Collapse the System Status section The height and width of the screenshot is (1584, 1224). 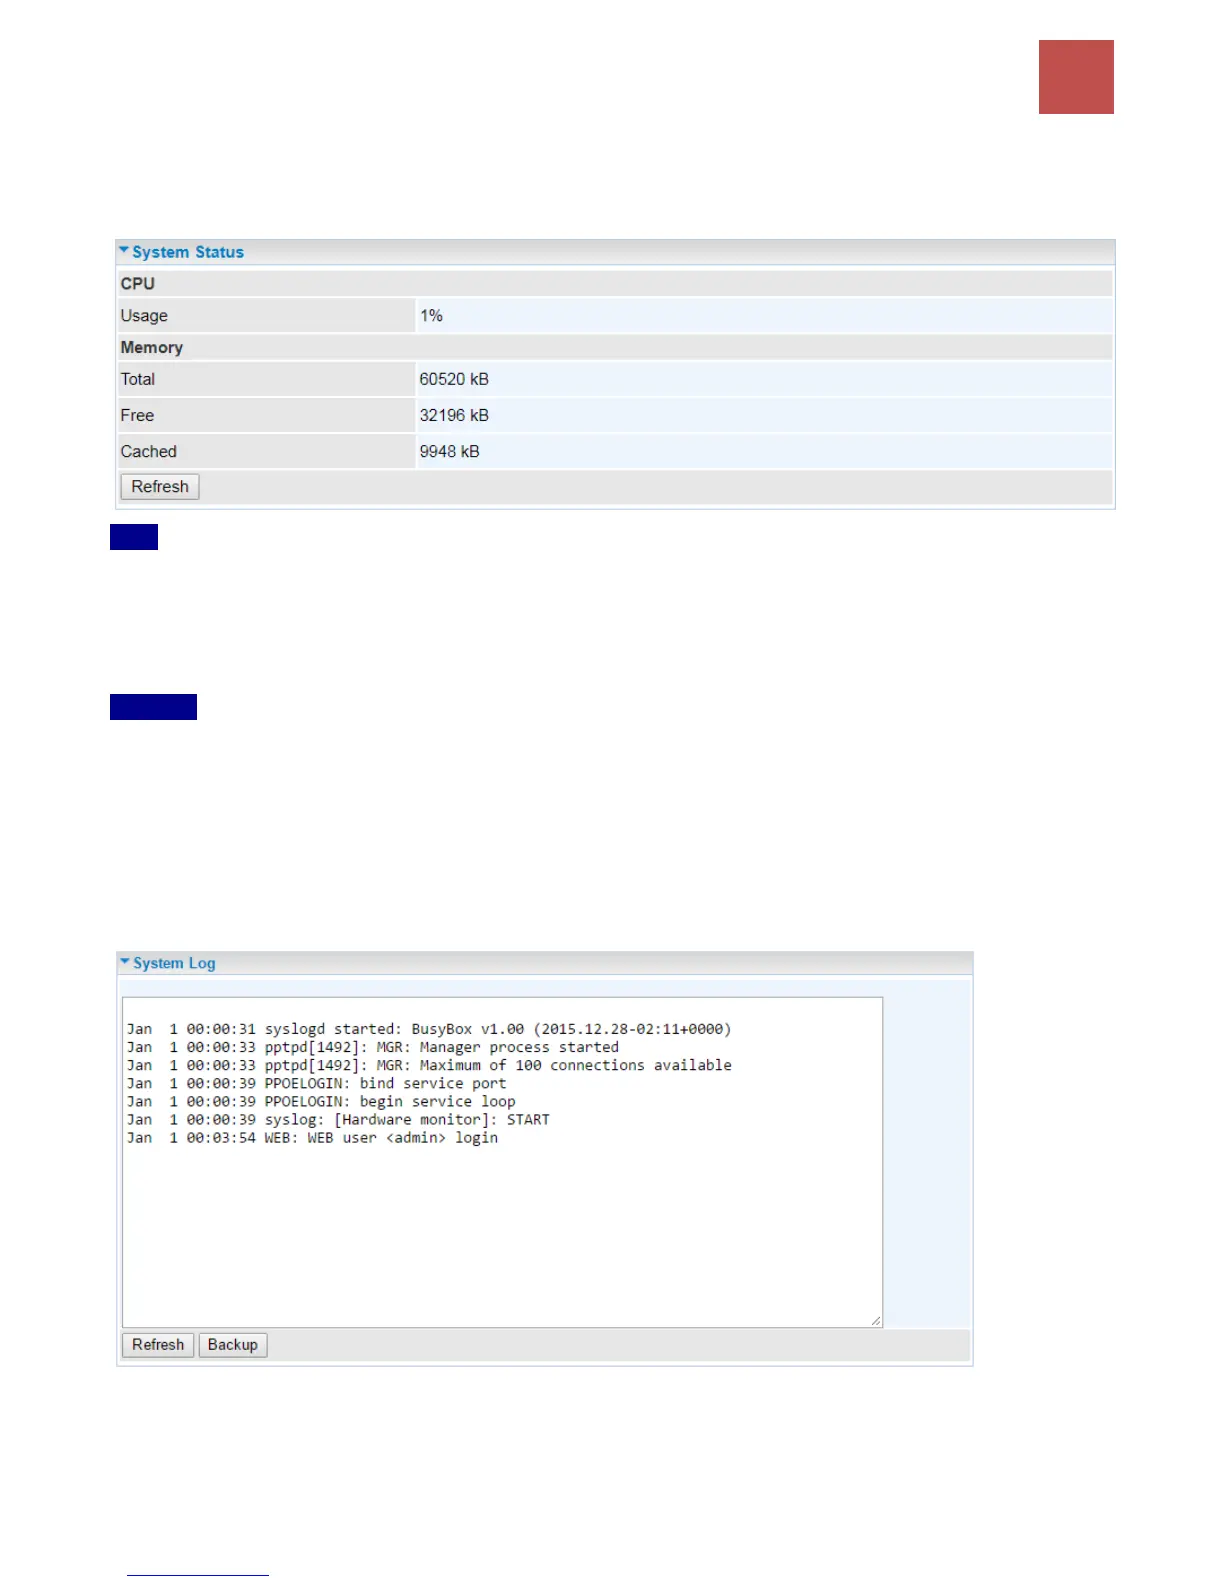coord(124,251)
